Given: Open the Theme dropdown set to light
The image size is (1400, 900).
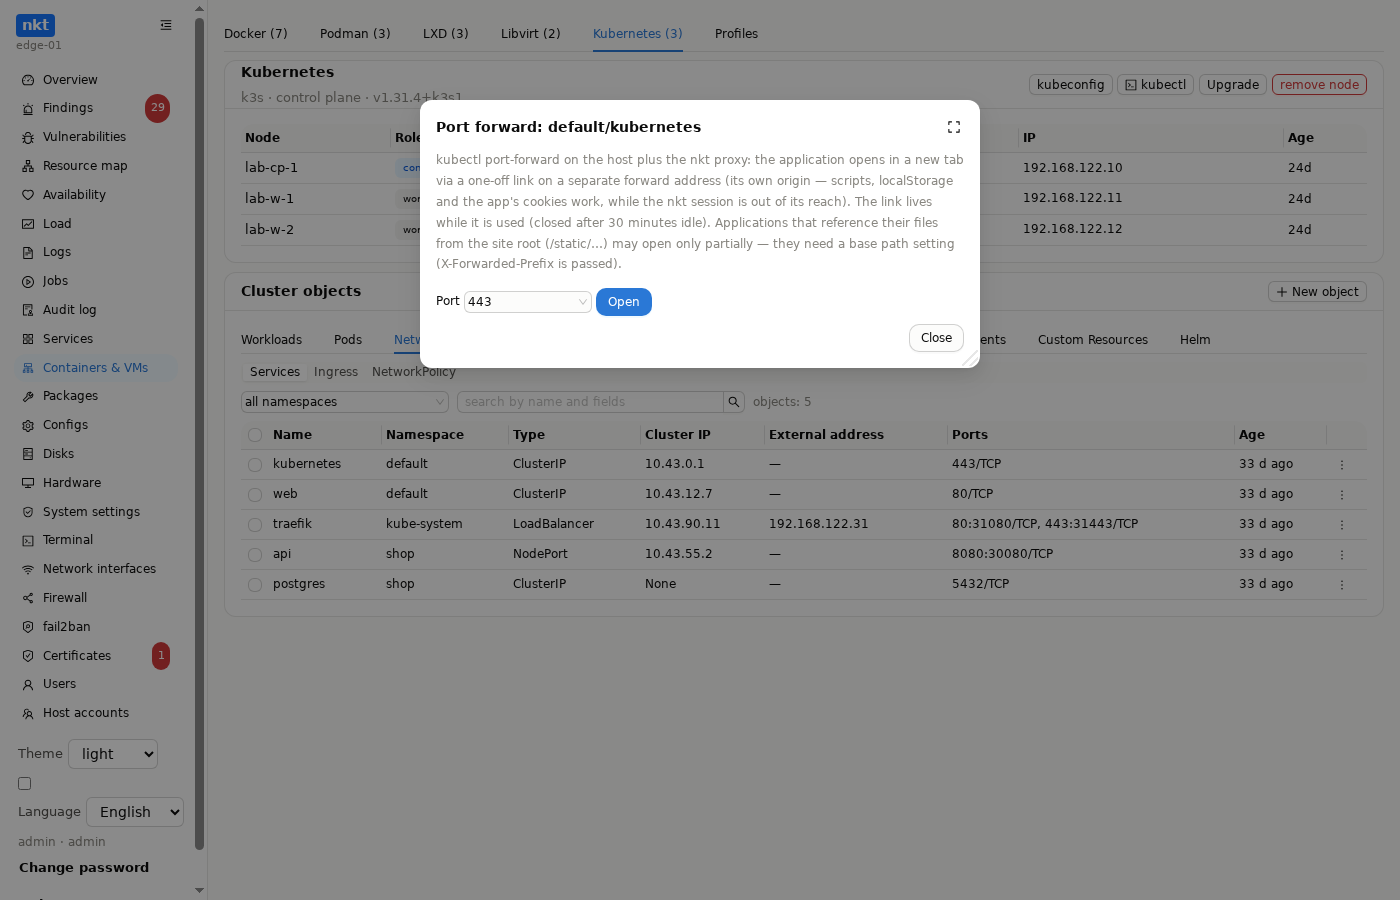Looking at the screenshot, I should pyautogui.click(x=113, y=754).
